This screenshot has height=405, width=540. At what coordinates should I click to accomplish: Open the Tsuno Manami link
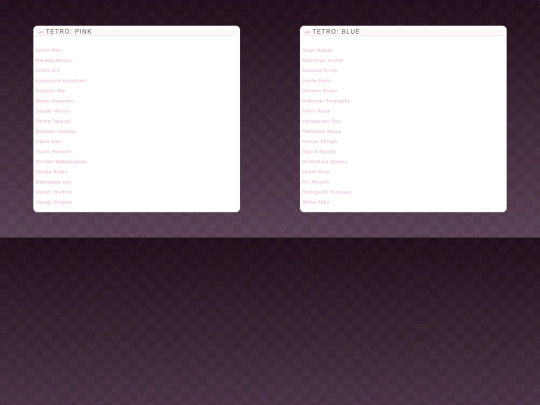pos(53,152)
